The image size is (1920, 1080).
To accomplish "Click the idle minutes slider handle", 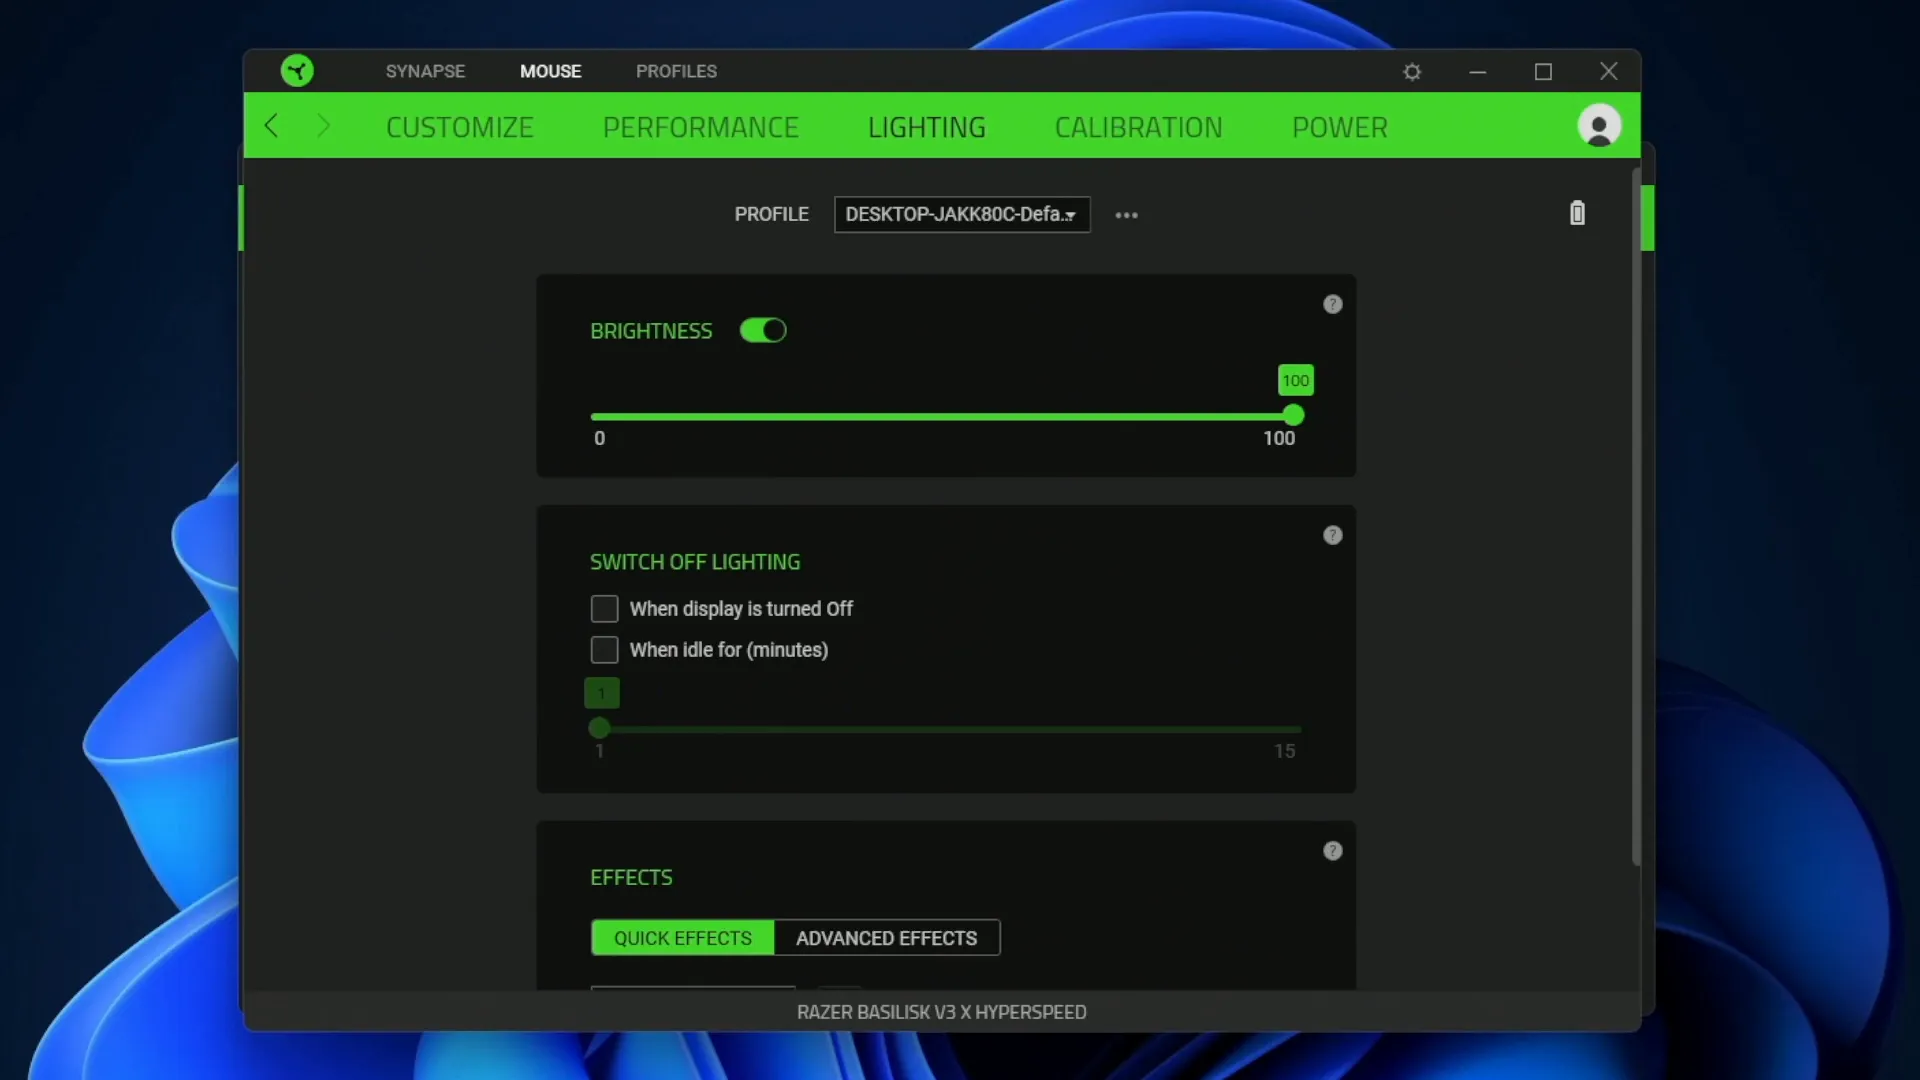I will pos(599,728).
